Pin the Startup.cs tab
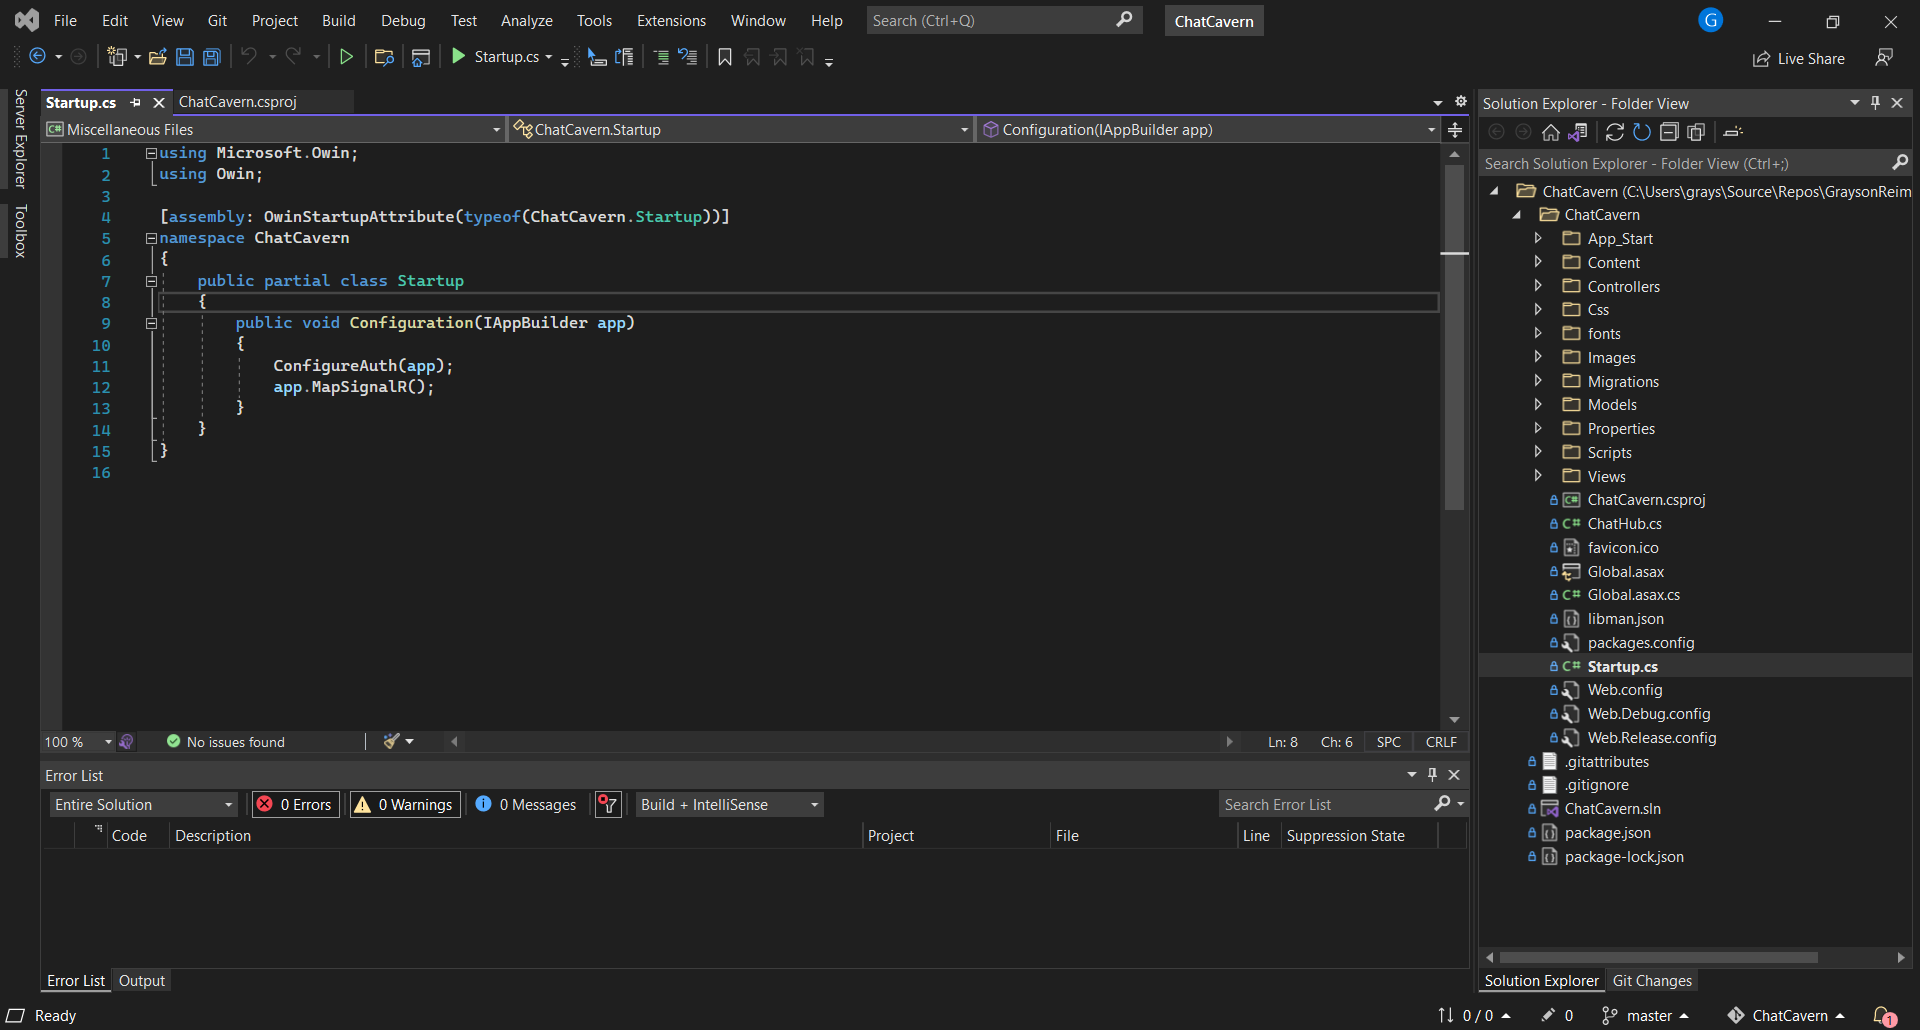This screenshot has width=1920, height=1030. [x=135, y=103]
